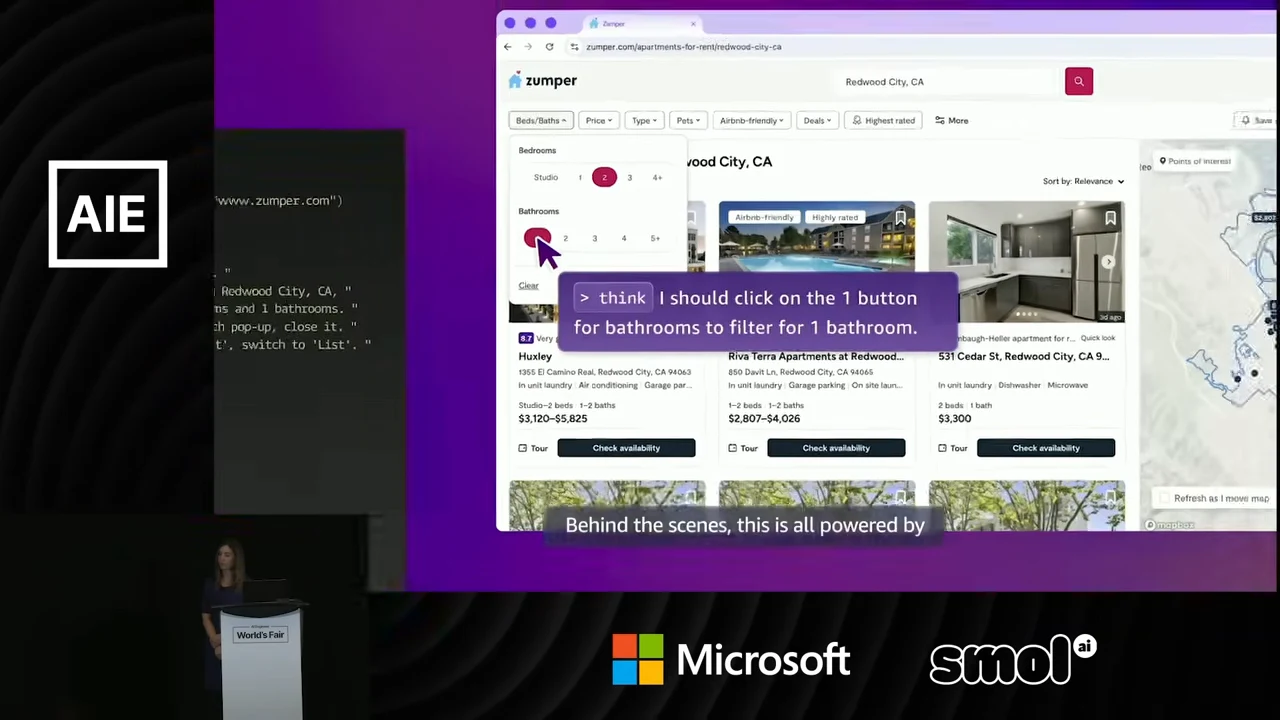This screenshot has height=720, width=1280.
Task: Show next photo on 531 Cedar St card
Action: [1108, 262]
